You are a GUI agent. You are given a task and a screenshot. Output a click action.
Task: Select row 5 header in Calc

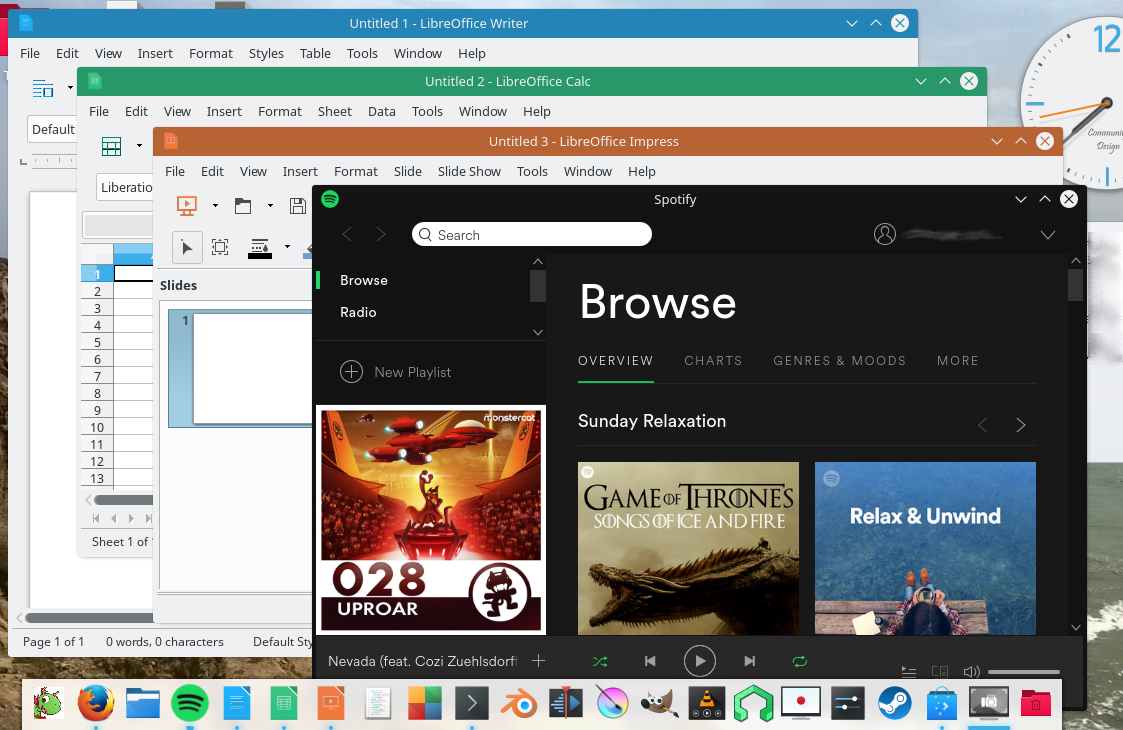click(97, 342)
